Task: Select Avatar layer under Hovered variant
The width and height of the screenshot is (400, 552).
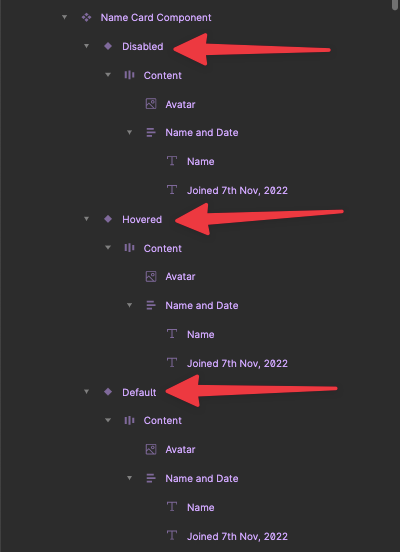Action: click(x=180, y=276)
